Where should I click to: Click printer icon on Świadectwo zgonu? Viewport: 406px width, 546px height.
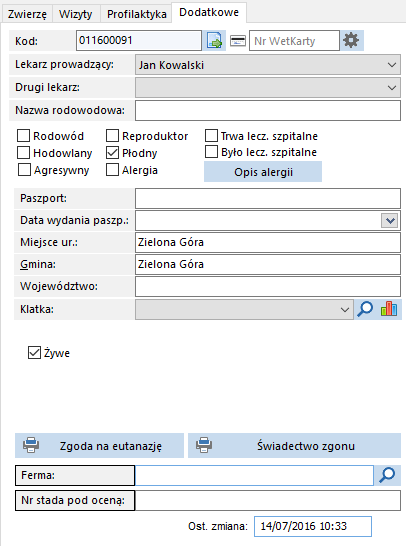[204, 445]
